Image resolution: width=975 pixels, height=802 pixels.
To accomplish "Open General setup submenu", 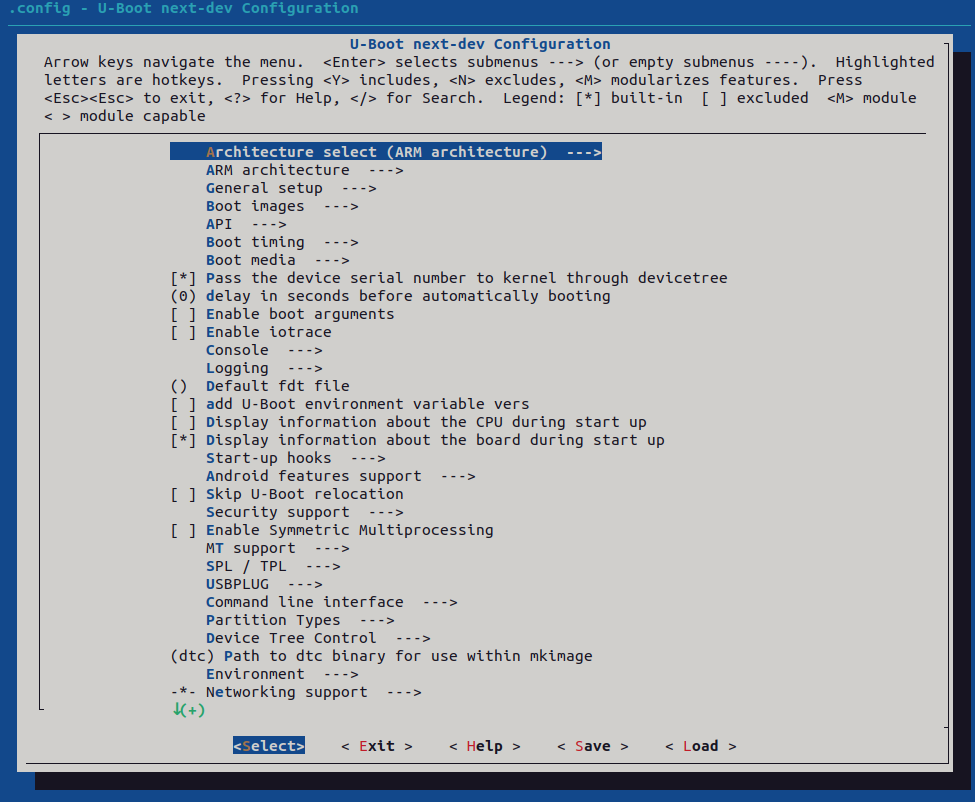I will [x=291, y=188].
